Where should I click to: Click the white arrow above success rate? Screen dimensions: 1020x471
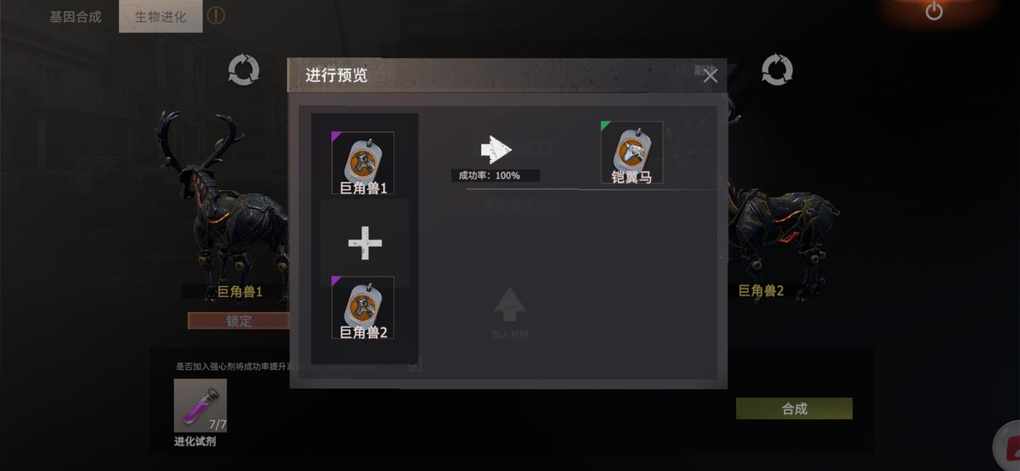click(496, 150)
